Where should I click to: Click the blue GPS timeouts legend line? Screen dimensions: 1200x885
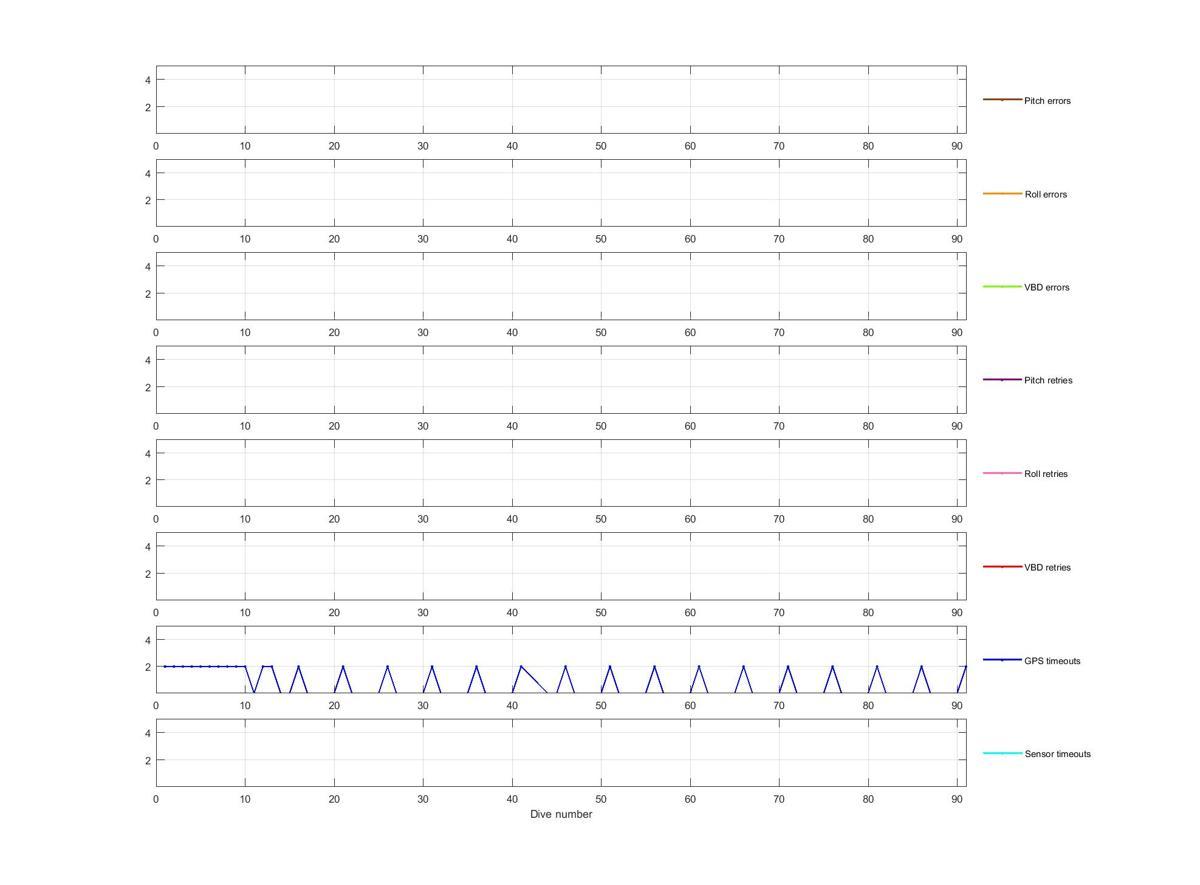pos(1002,660)
